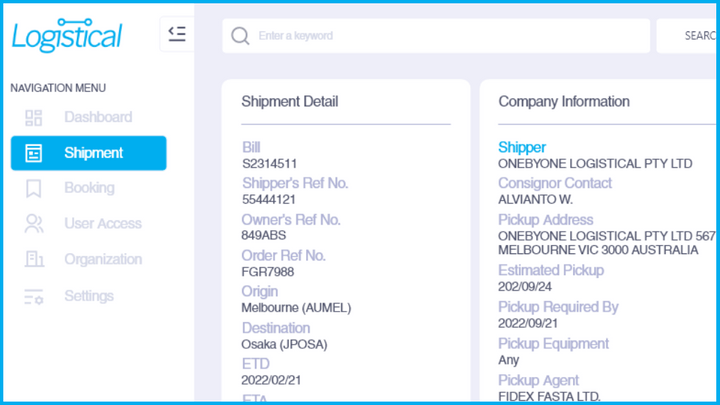
Task: Click the Settings sliders icon
Action: click(34, 297)
